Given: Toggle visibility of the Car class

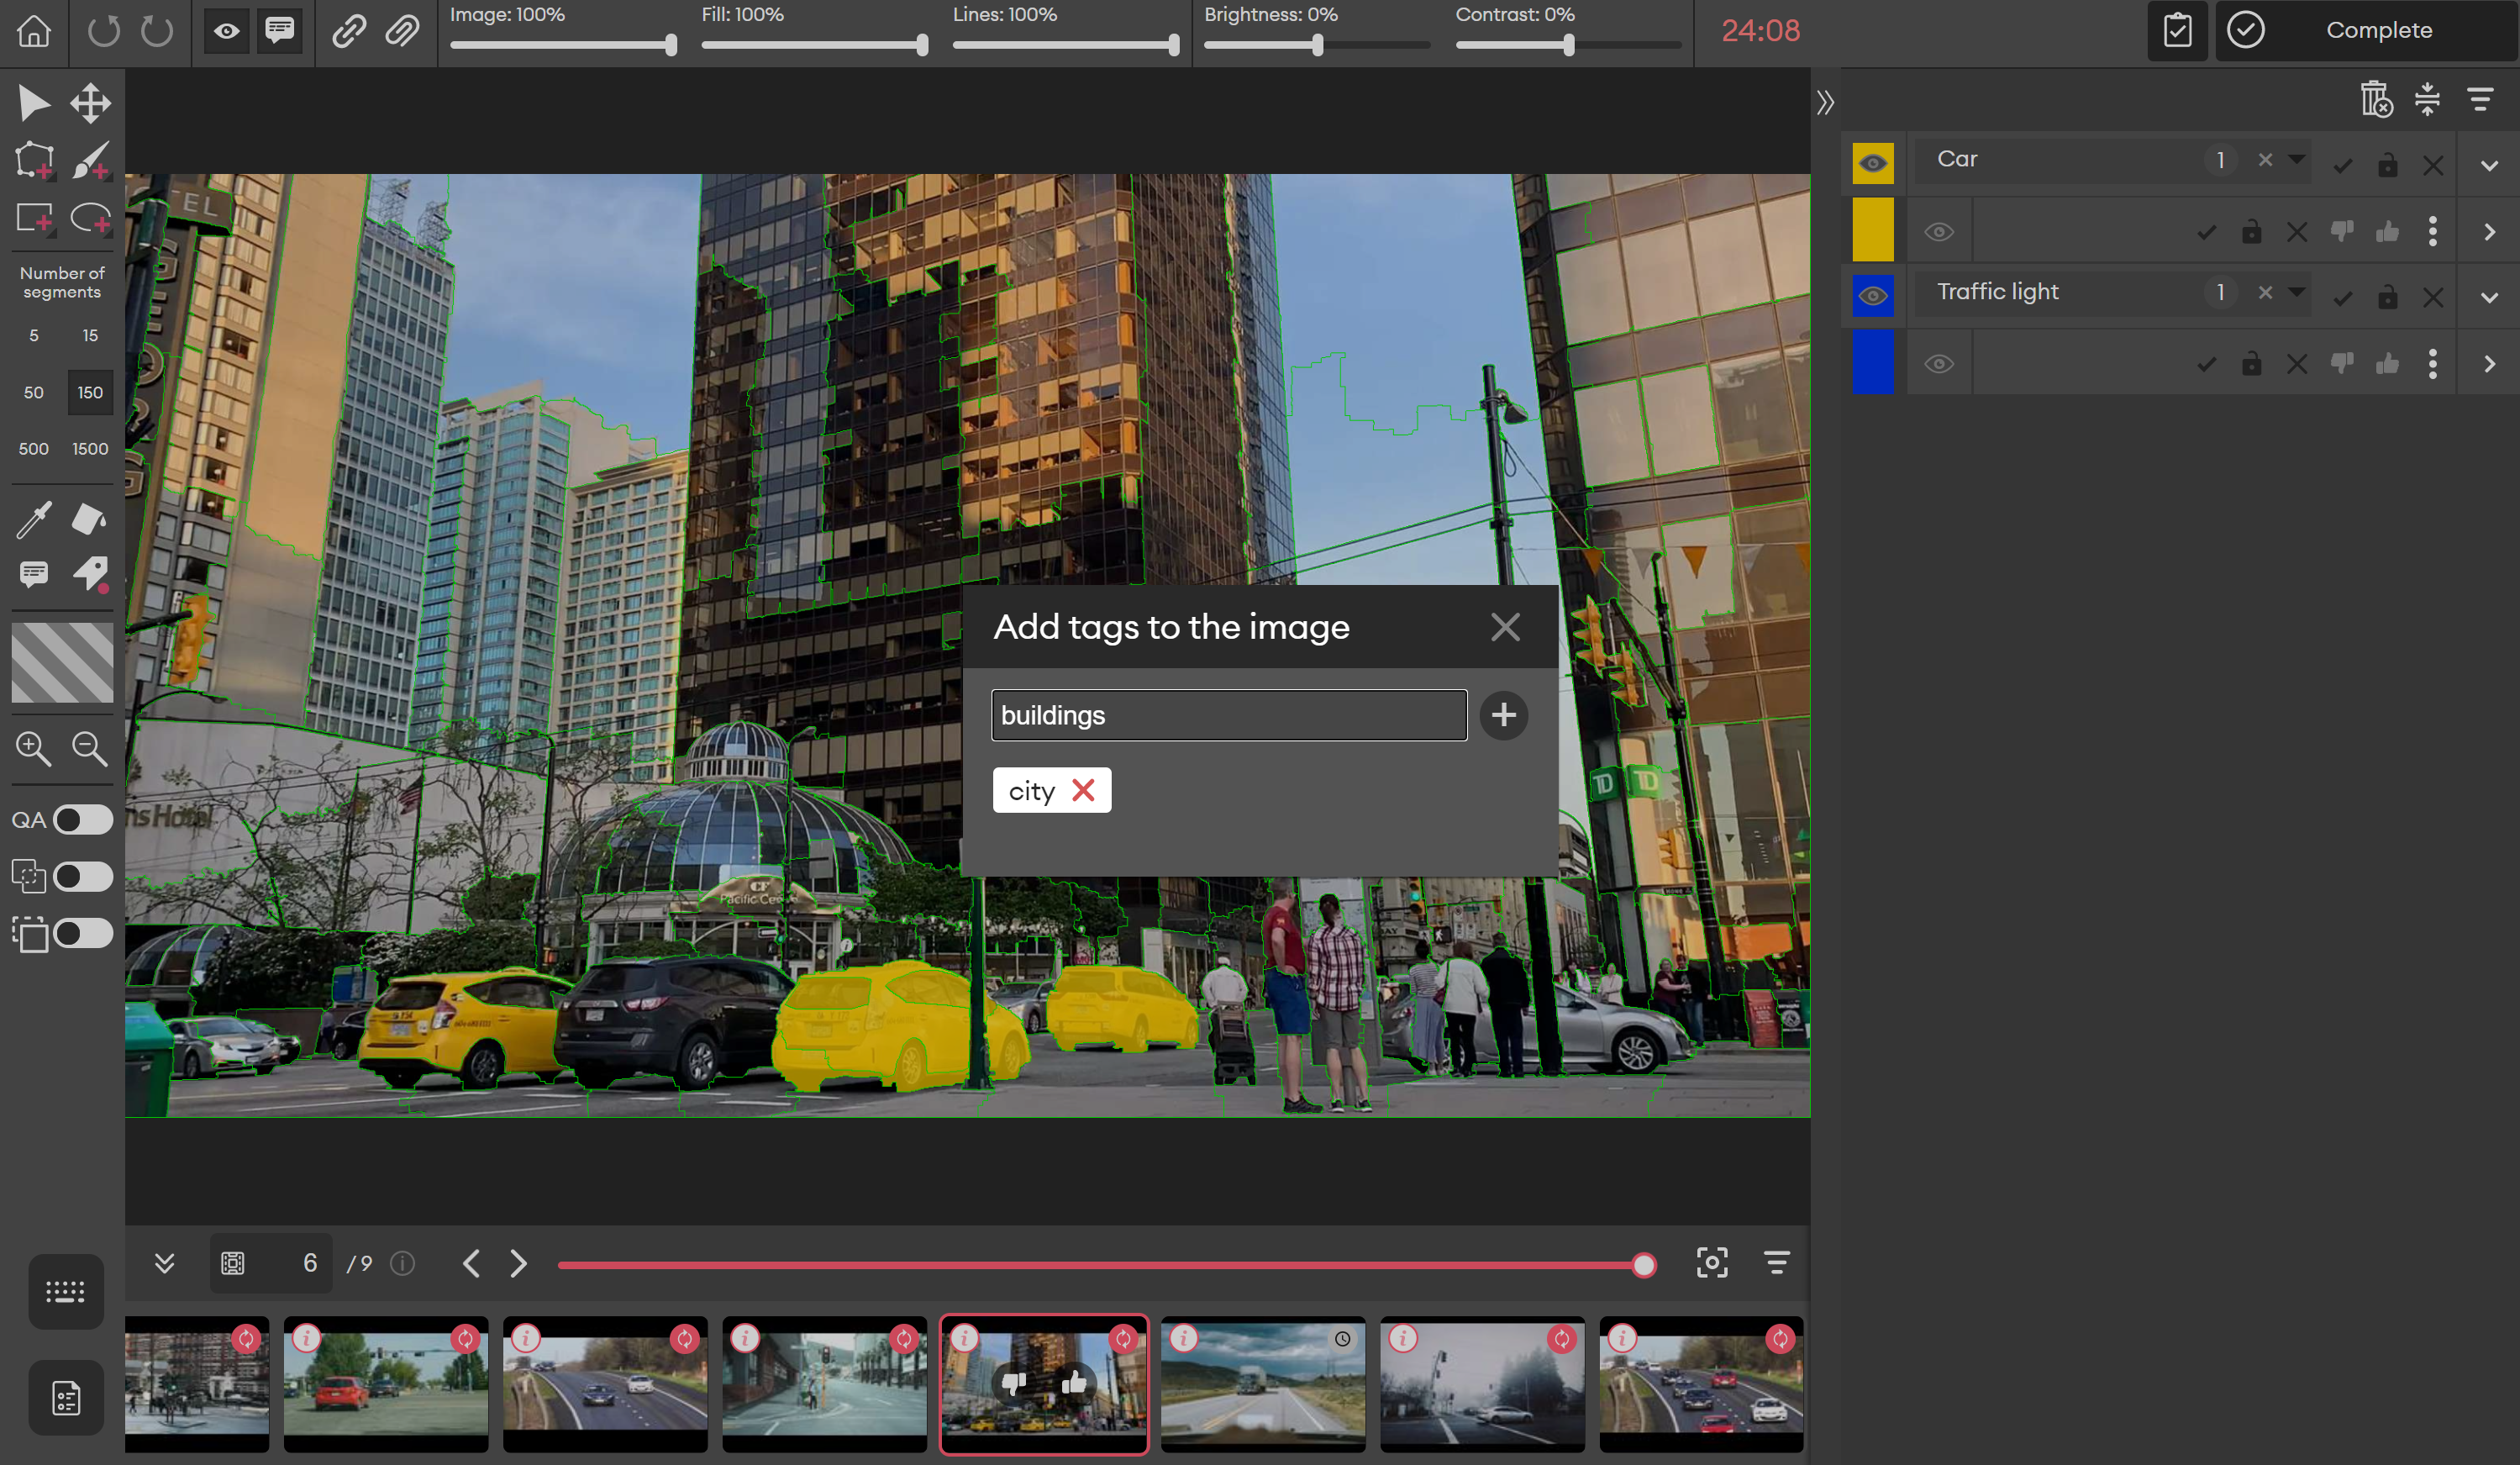Looking at the screenshot, I should (1873, 164).
